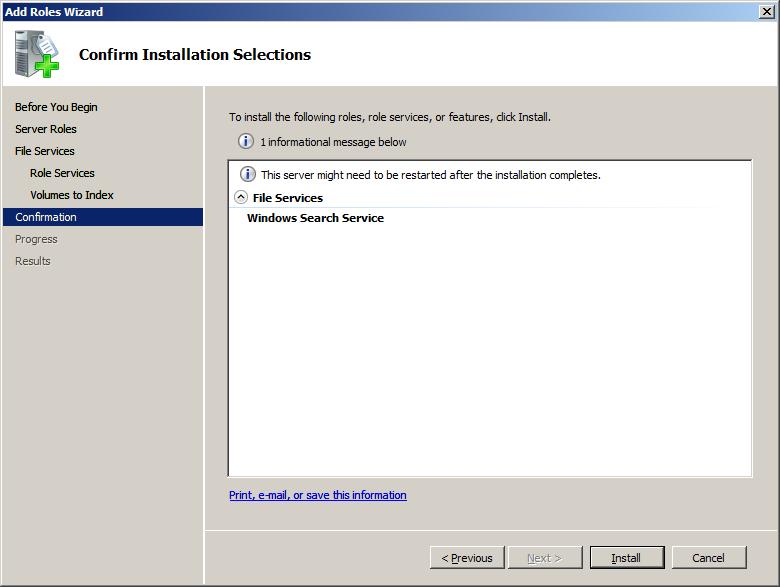The width and height of the screenshot is (780, 587).
Task: Select Windows Search Service entry
Action: (315, 218)
